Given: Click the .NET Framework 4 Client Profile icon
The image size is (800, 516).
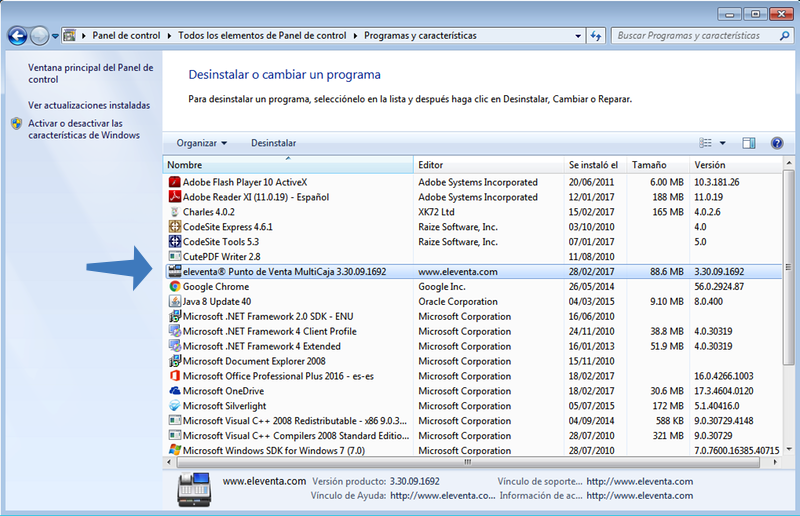Looking at the screenshot, I should (x=174, y=331).
